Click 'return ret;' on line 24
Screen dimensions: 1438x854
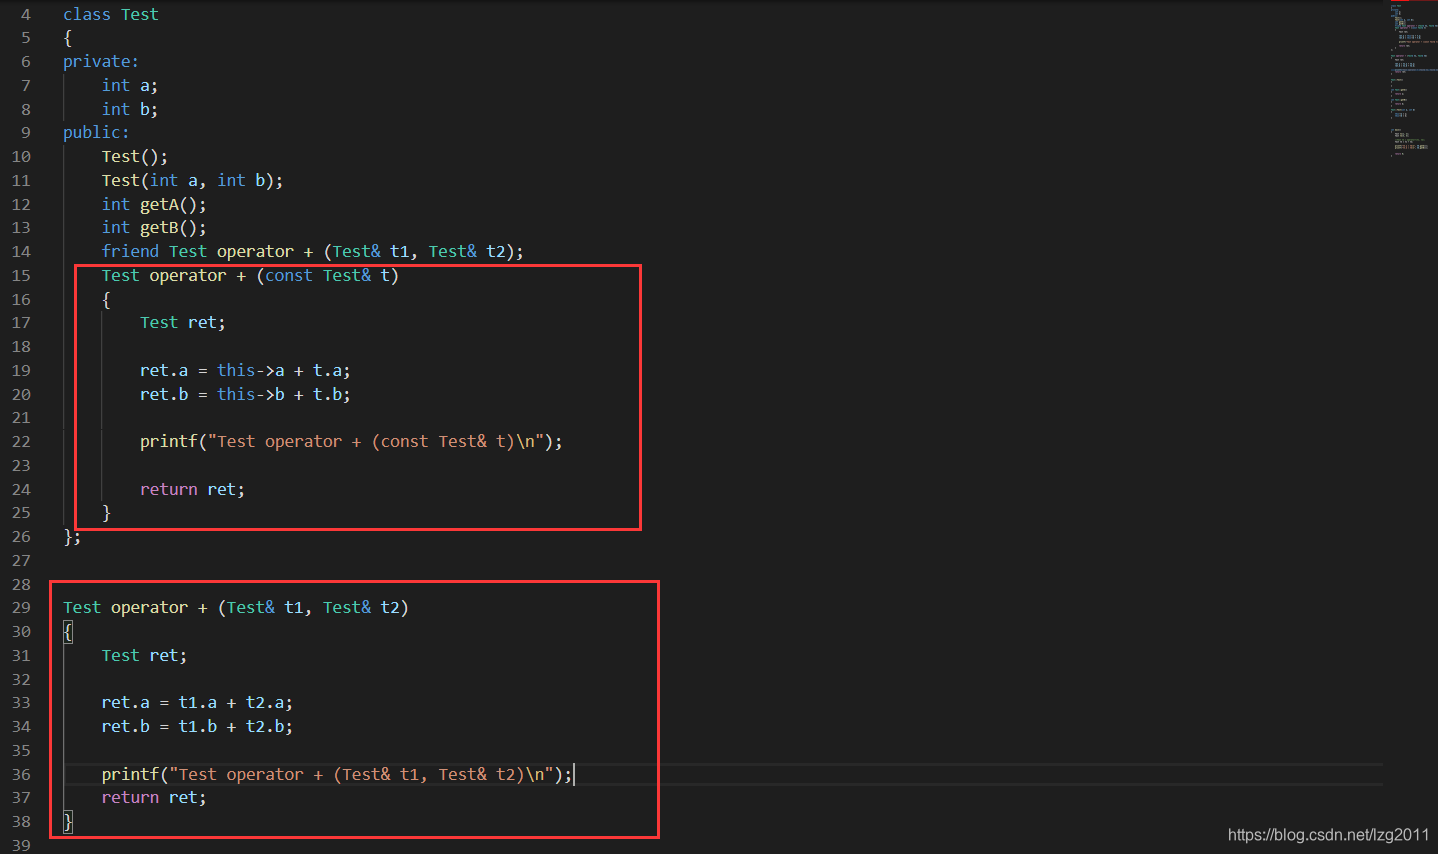click(x=192, y=490)
